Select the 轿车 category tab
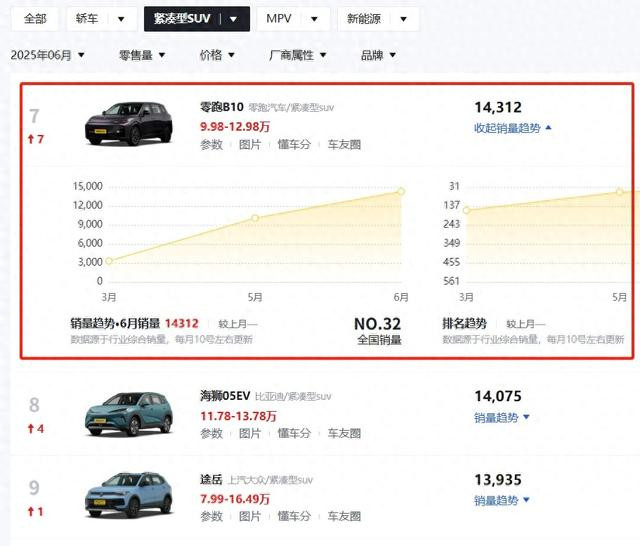This screenshot has height=546, width=640. click(x=87, y=19)
